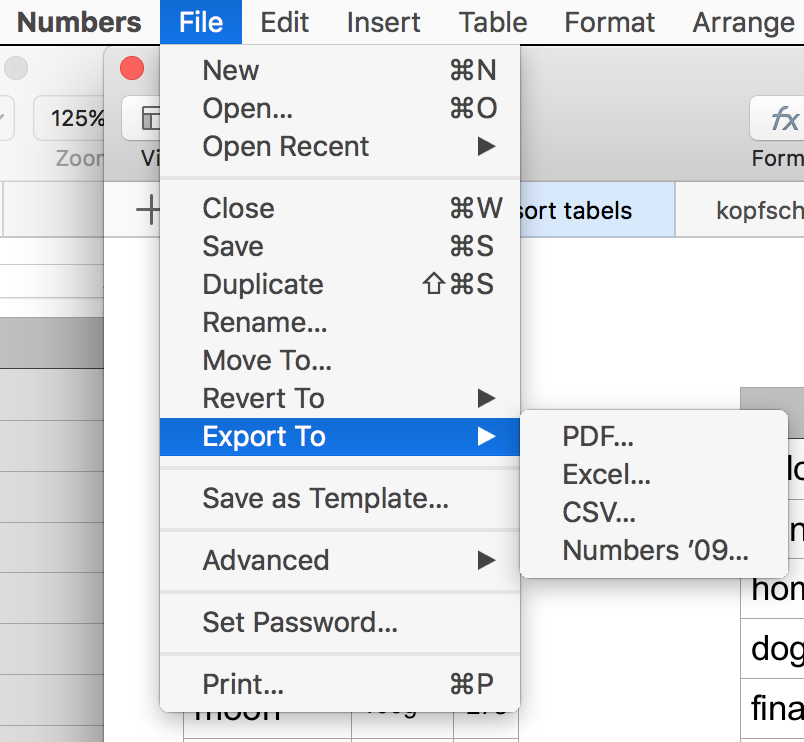Export the spreadsheet to PDF…
Image resolution: width=804 pixels, height=742 pixels.
[598, 437]
